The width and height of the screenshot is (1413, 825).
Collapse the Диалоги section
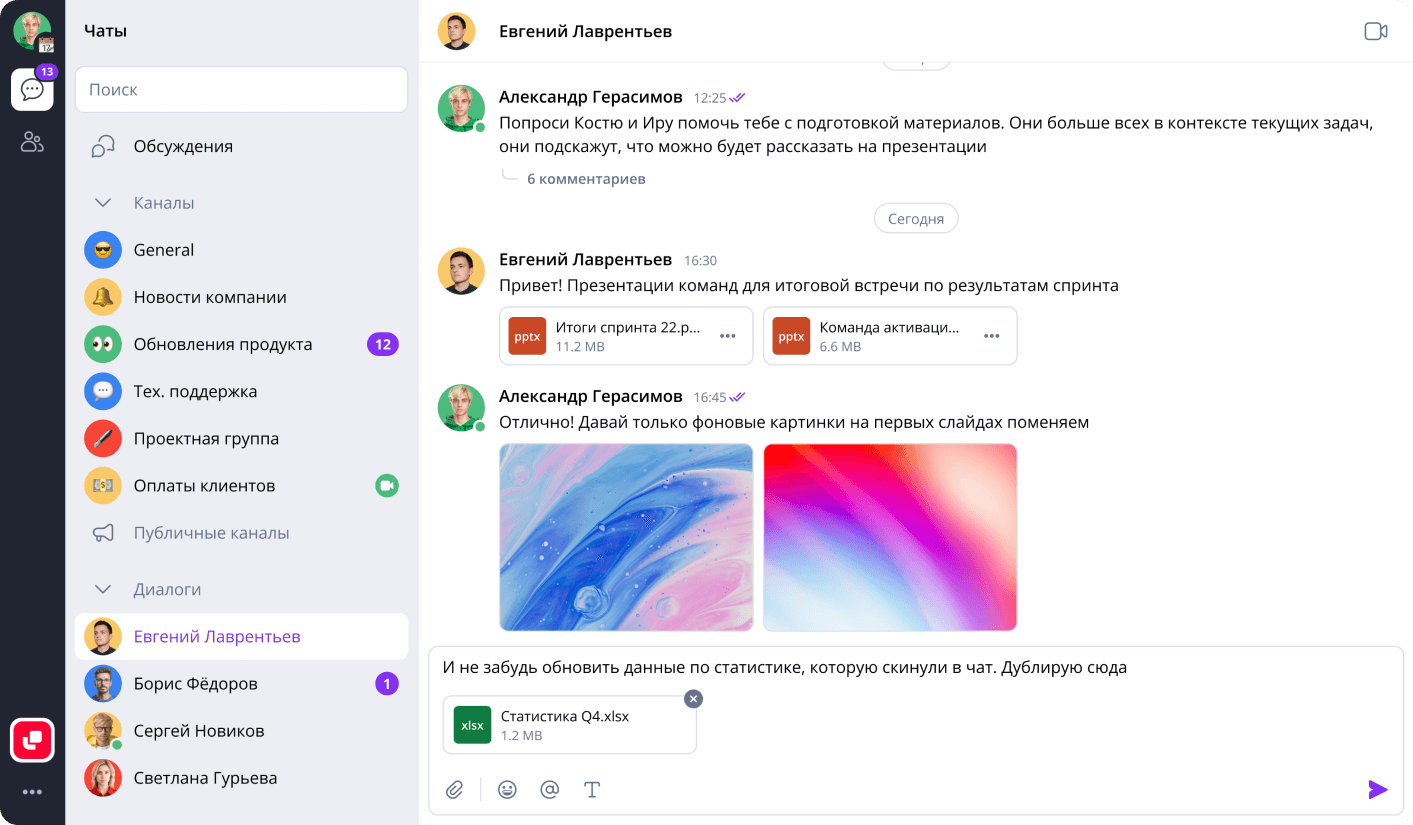(x=102, y=590)
